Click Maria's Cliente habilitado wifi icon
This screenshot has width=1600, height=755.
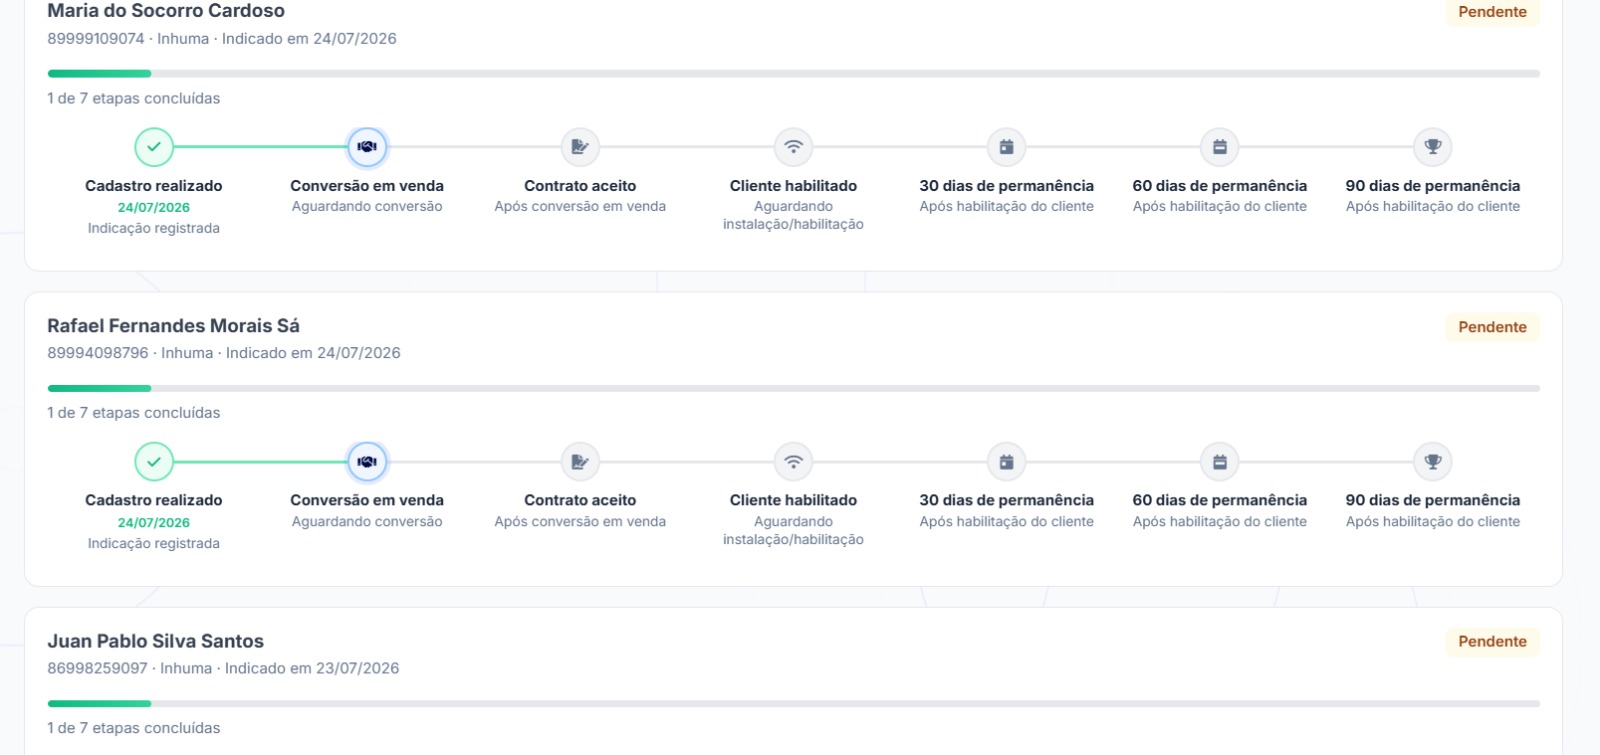pos(793,147)
